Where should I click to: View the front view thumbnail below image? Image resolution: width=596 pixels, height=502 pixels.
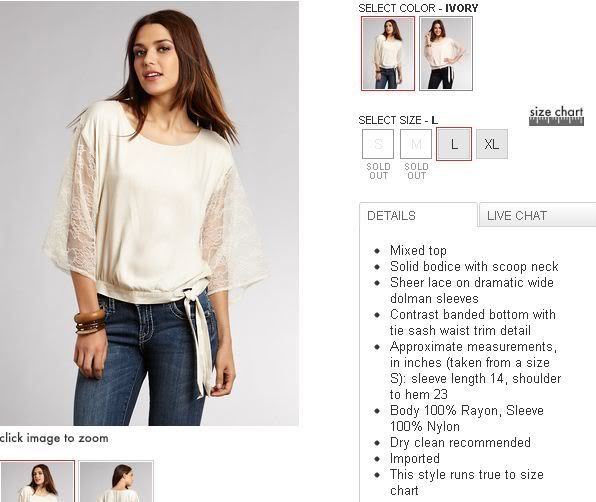click(37, 481)
